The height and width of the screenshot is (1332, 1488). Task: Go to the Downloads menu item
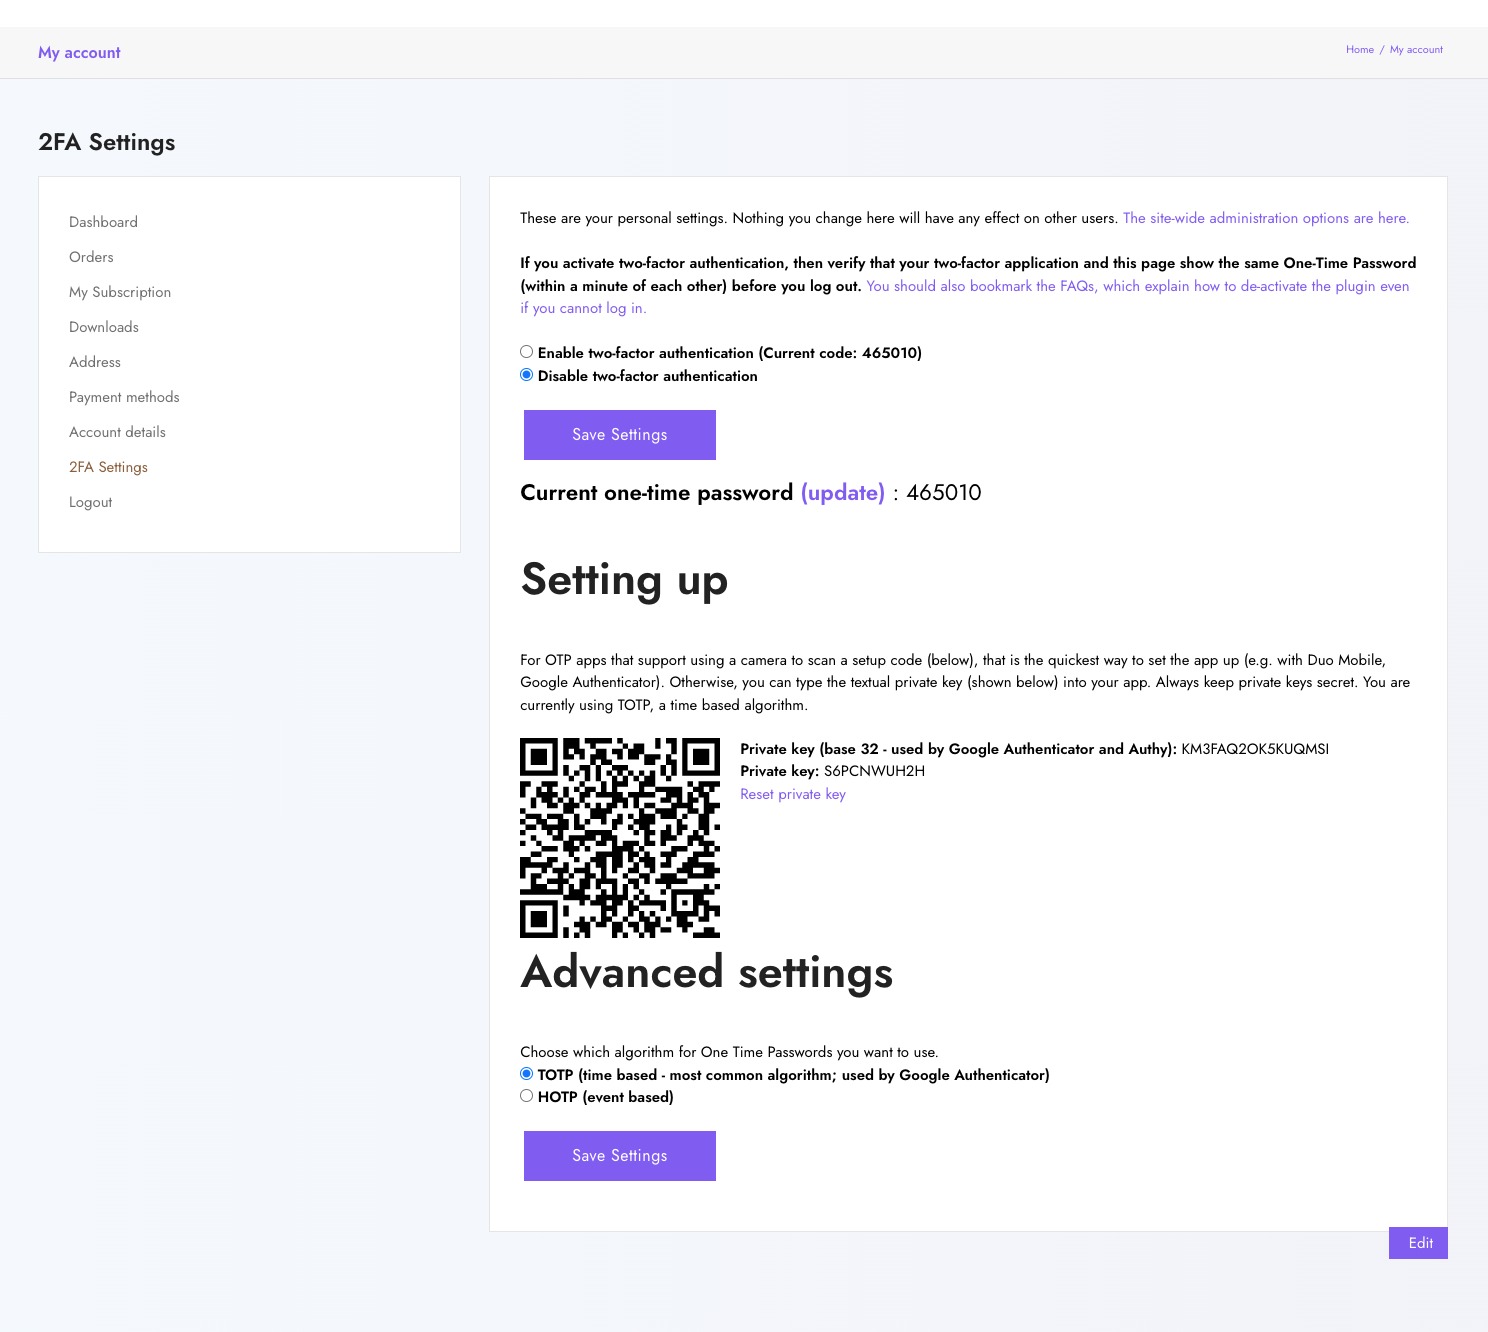pos(104,327)
